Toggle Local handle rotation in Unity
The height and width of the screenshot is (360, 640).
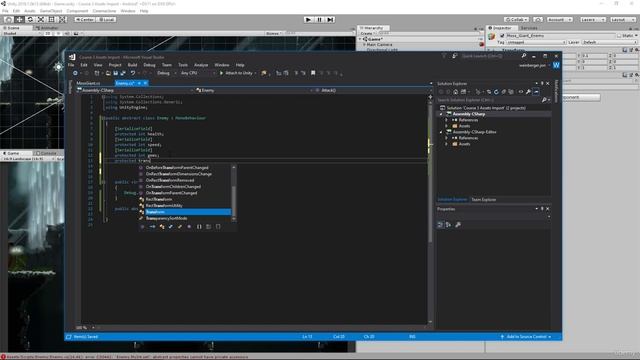[106, 19]
